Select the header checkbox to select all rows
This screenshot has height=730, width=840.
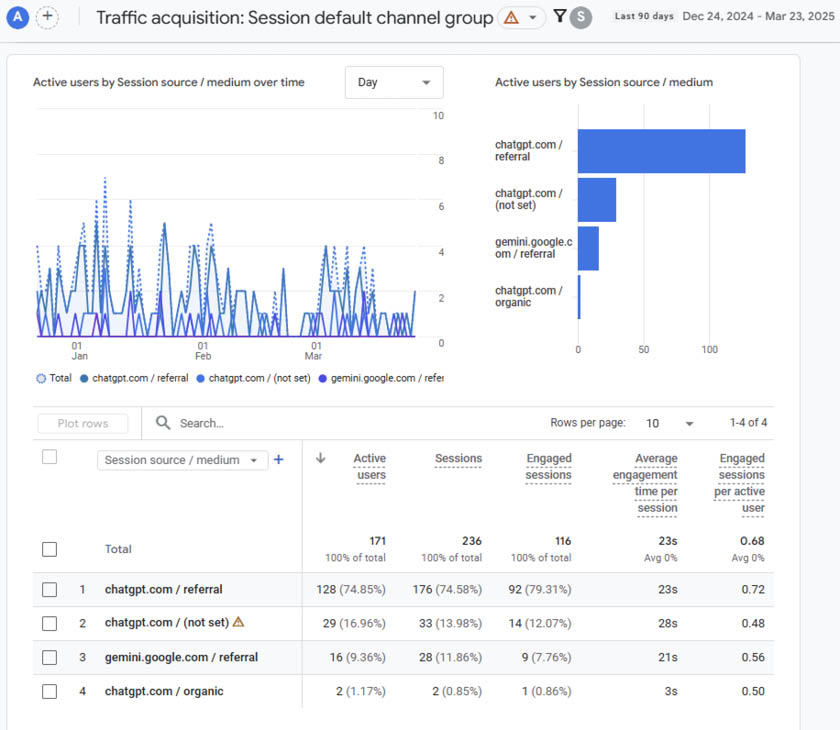(49, 455)
